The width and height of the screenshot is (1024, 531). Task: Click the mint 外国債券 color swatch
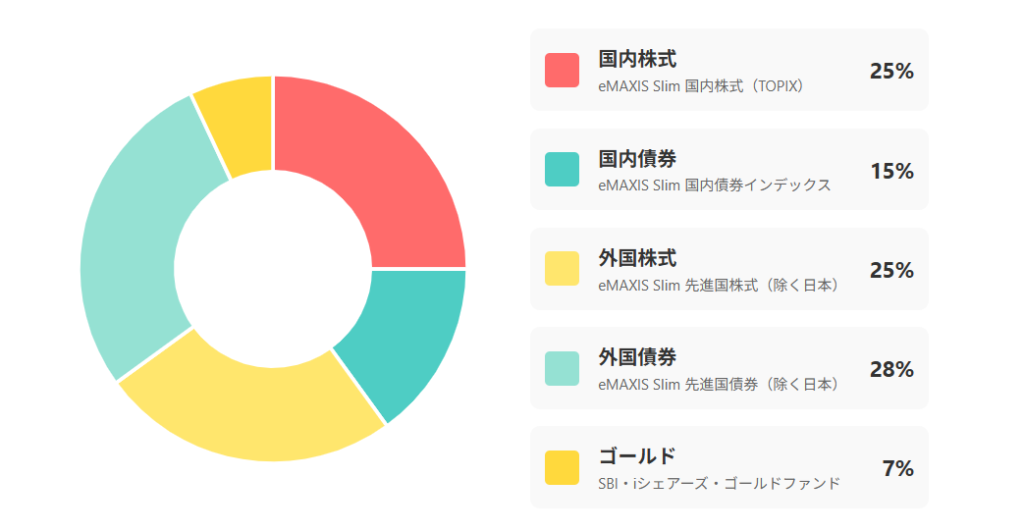pos(561,368)
